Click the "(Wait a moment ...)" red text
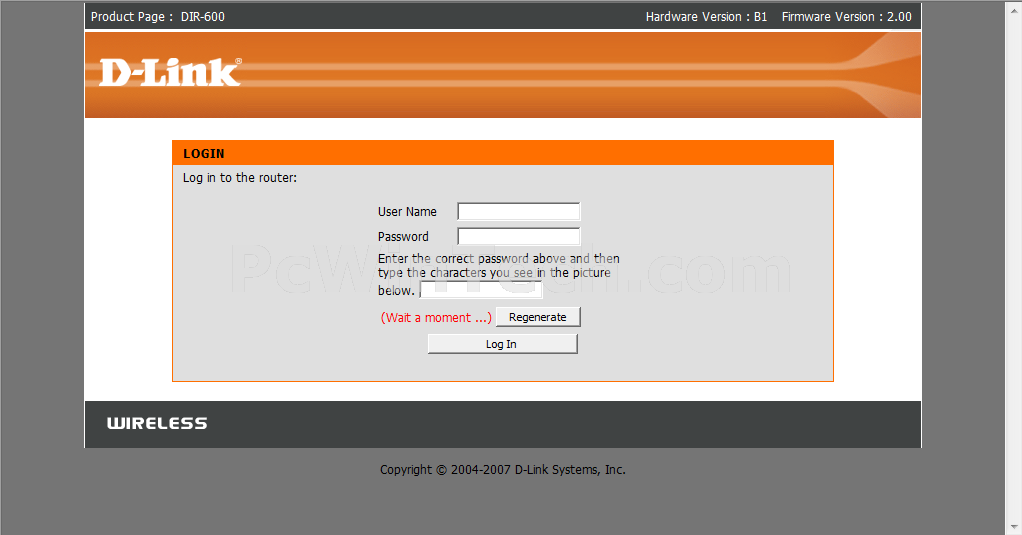The image size is (1022, 535). 436,318
